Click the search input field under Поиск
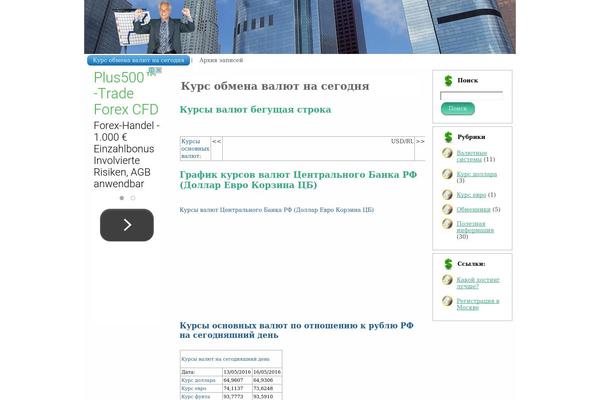 coord(471,96)
